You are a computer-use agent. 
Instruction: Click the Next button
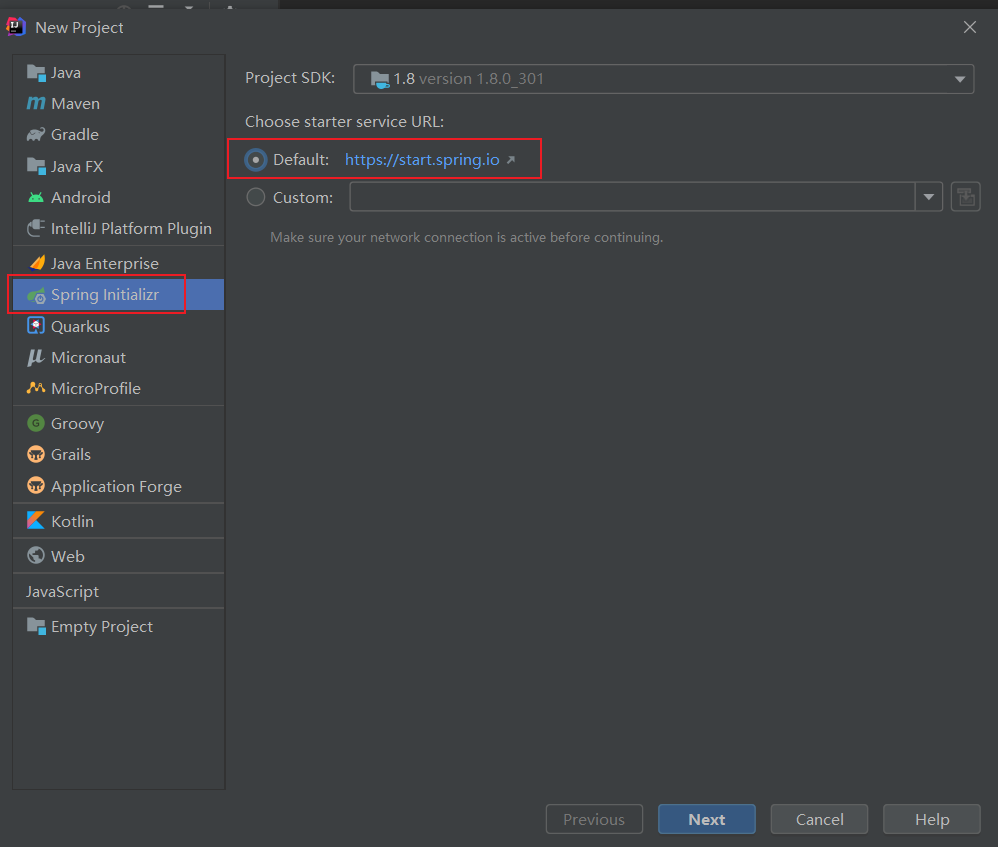(706, 819)
